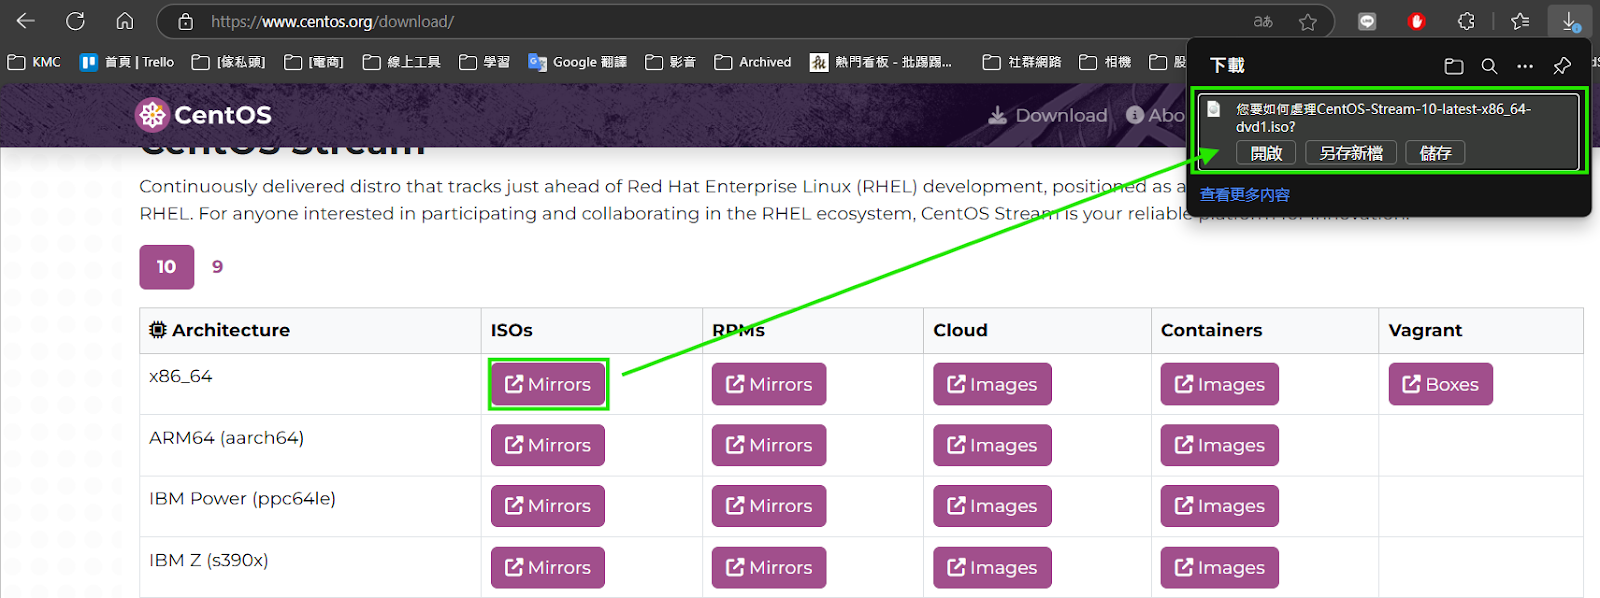Open ARM64 Containers Images
Image resolution: width=1600 pixels, height=598 pixels.
click(x=1220, y=445)
